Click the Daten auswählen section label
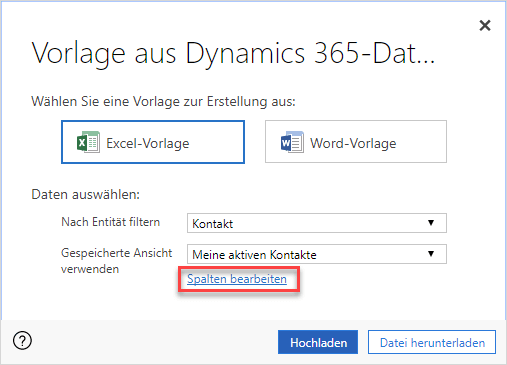507x365 pixels. point(85,194)
